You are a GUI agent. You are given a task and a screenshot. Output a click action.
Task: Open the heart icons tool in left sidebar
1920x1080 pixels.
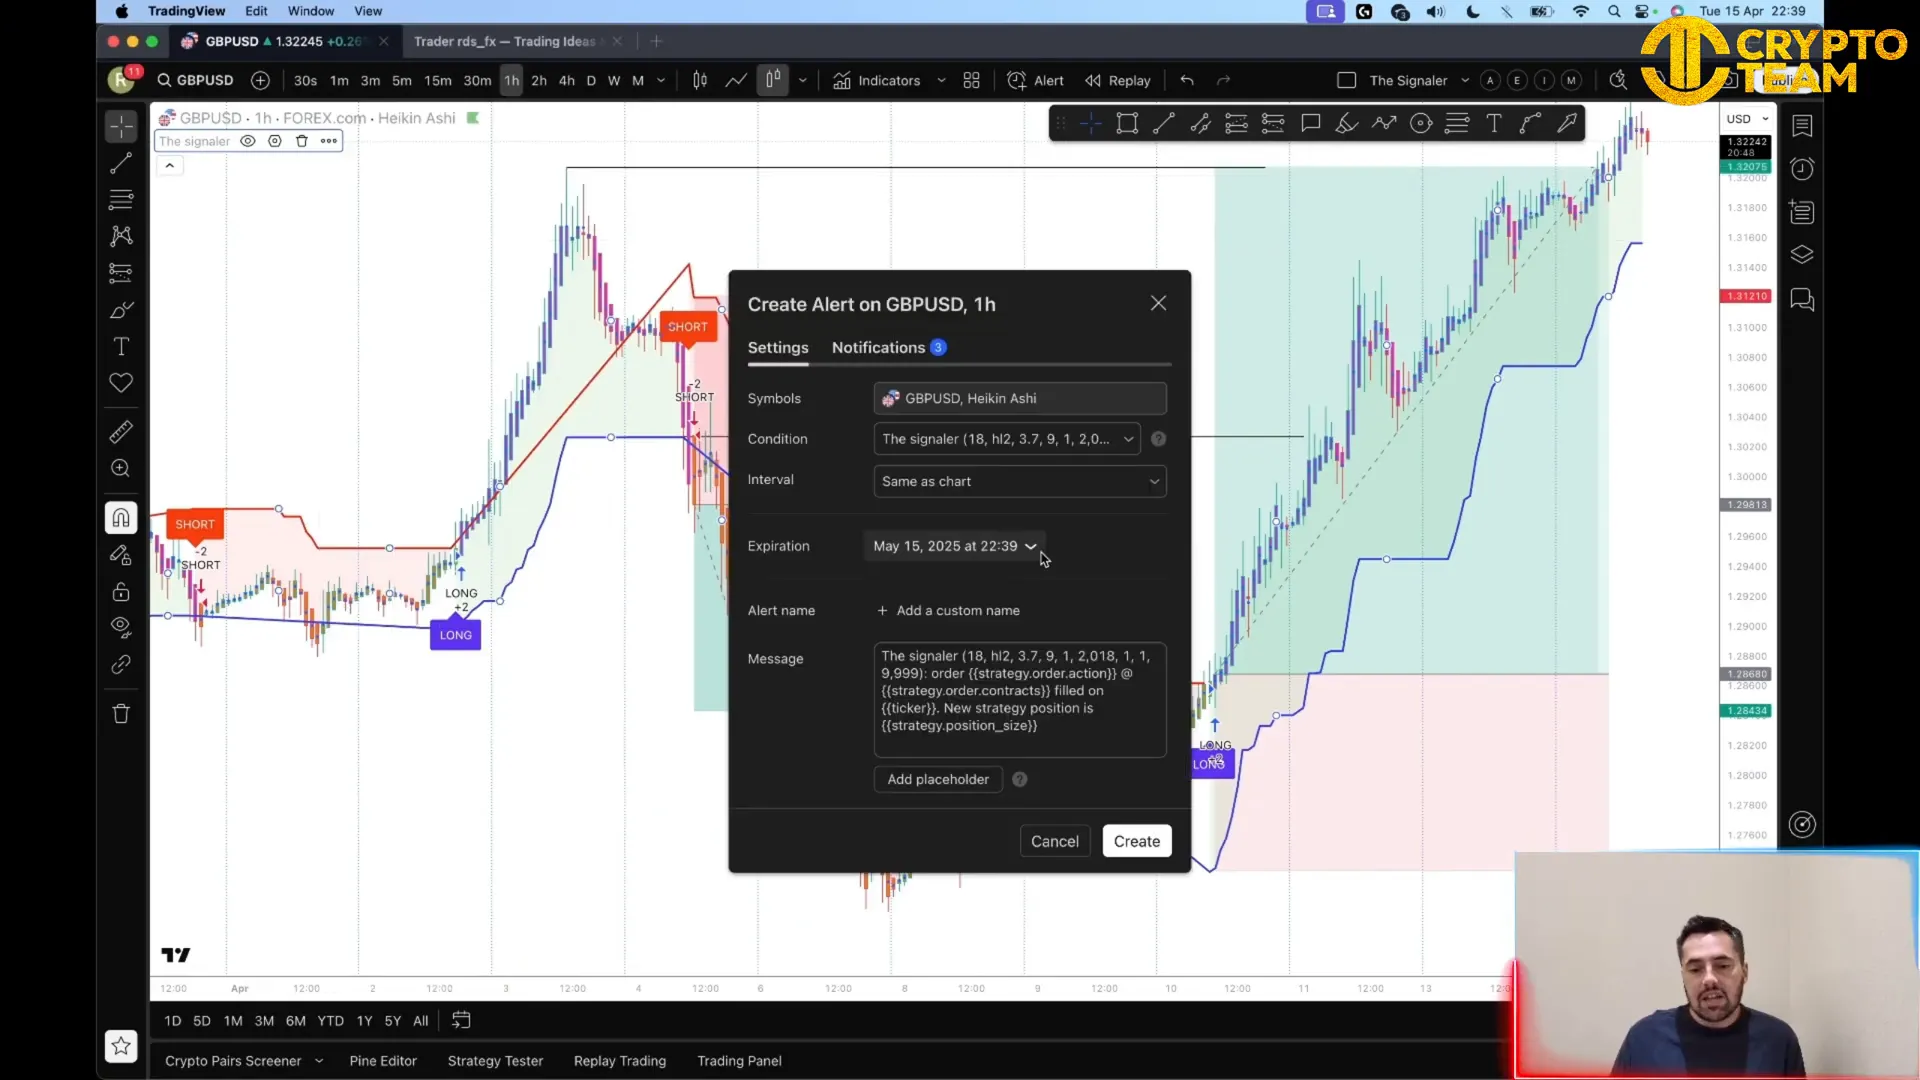pos(121,383)
